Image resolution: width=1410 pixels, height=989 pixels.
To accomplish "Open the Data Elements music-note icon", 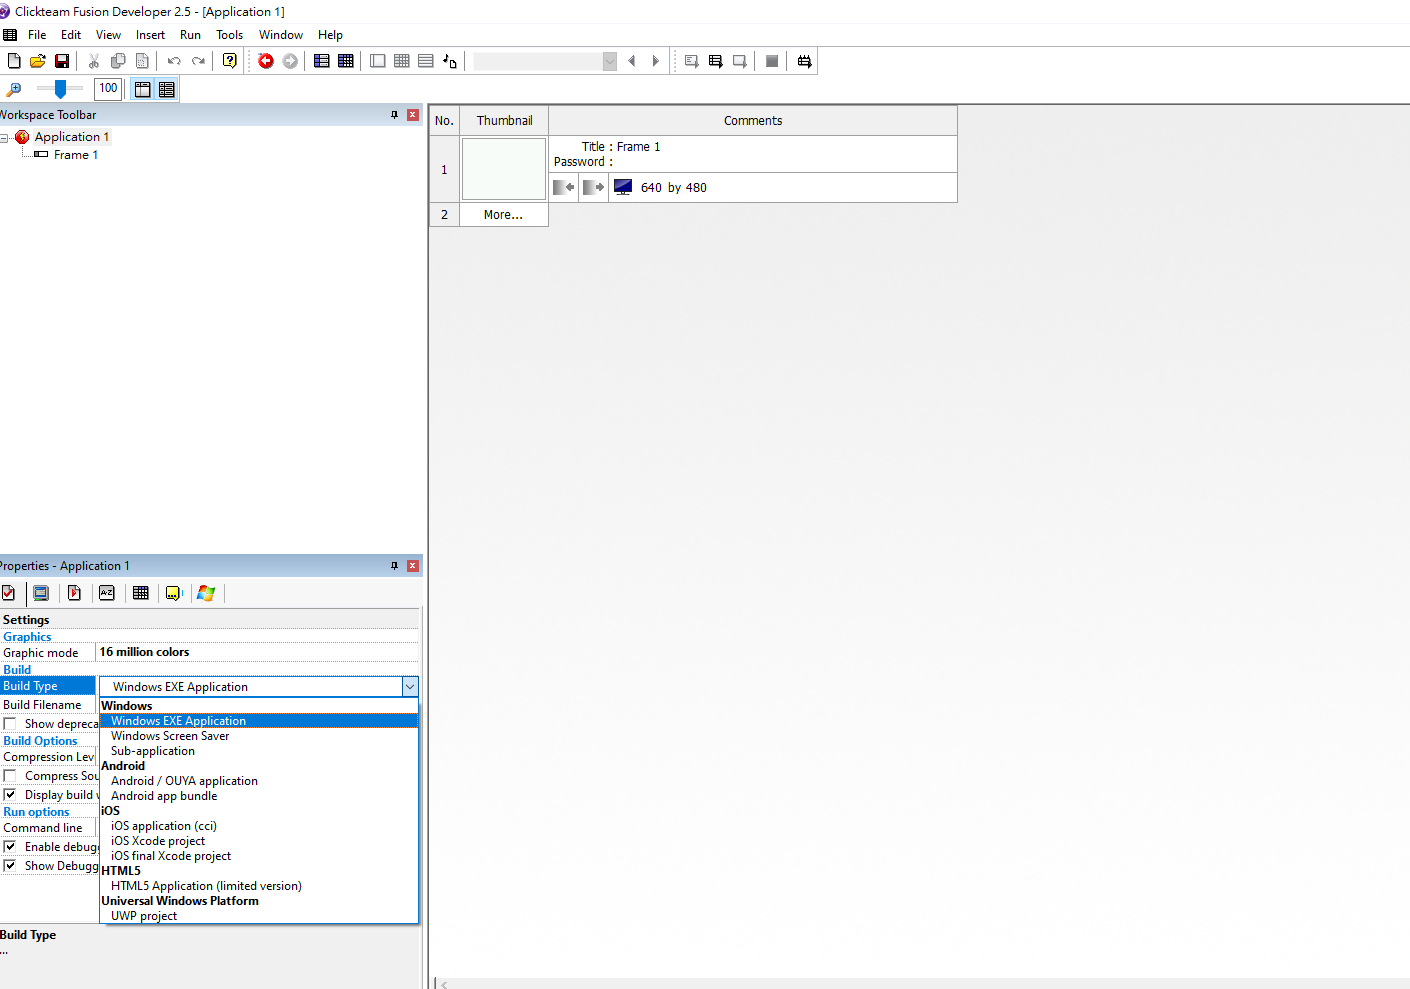I will tap(450, 61).
